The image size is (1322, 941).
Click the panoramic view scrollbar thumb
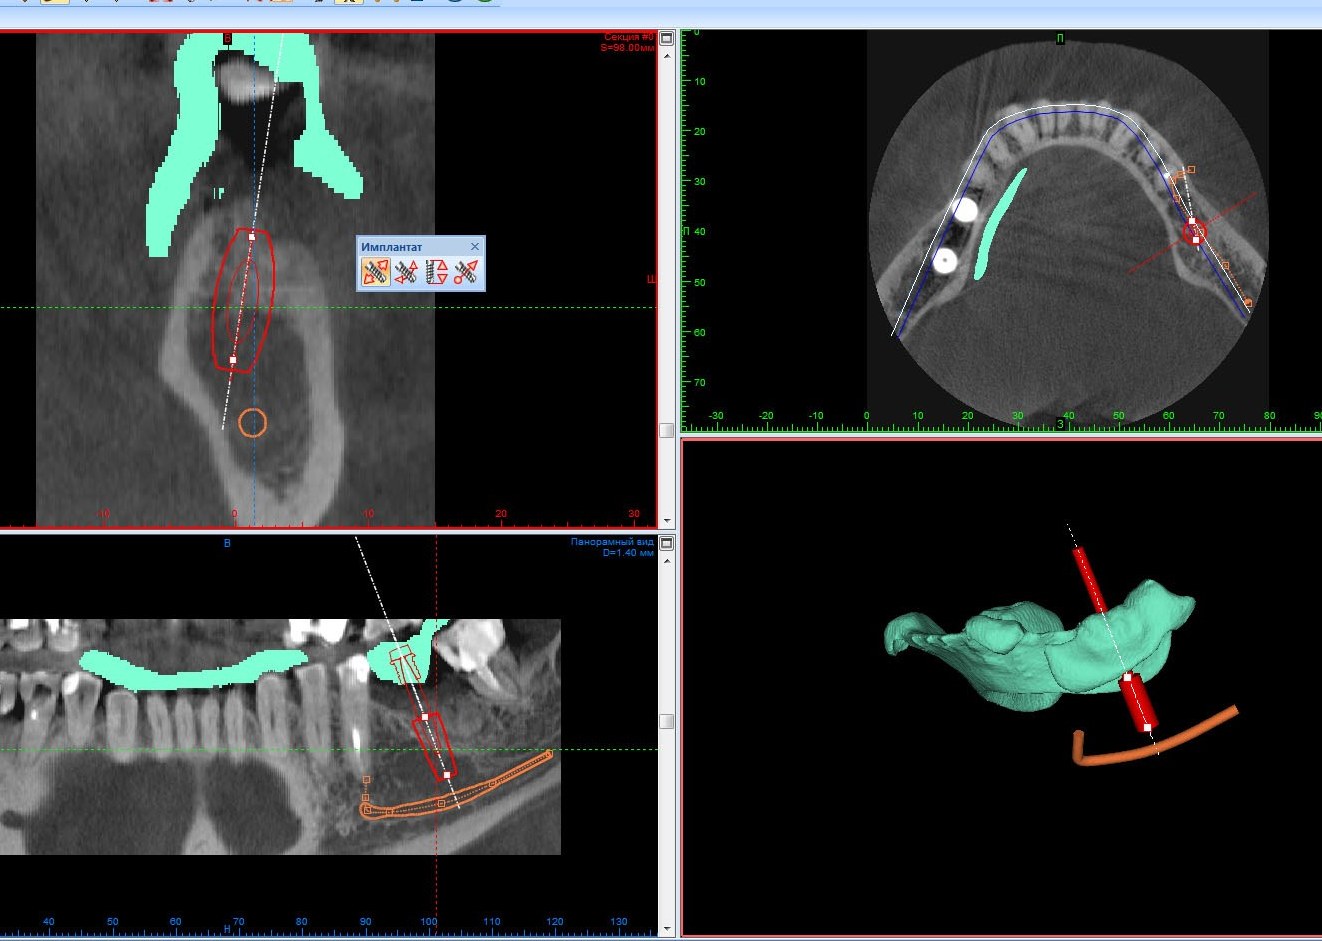[667, 721]
